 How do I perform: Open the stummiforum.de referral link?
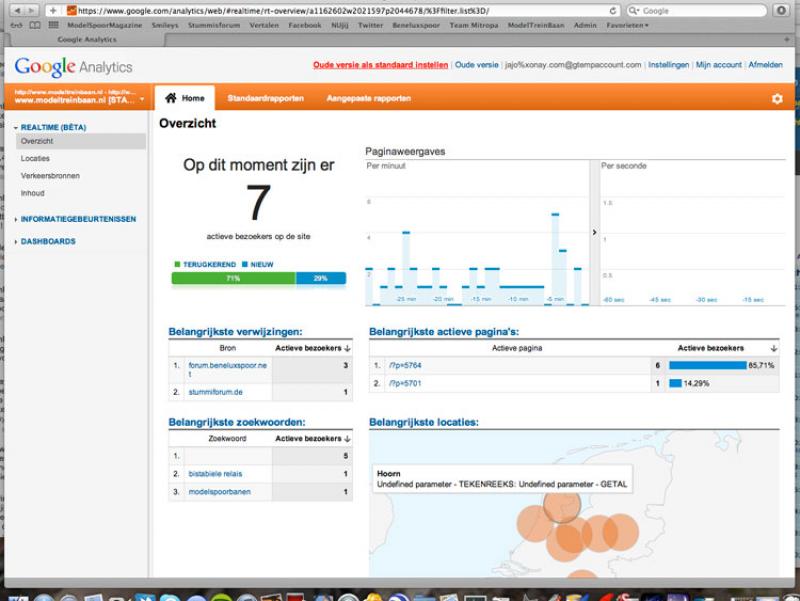[215, 392]
